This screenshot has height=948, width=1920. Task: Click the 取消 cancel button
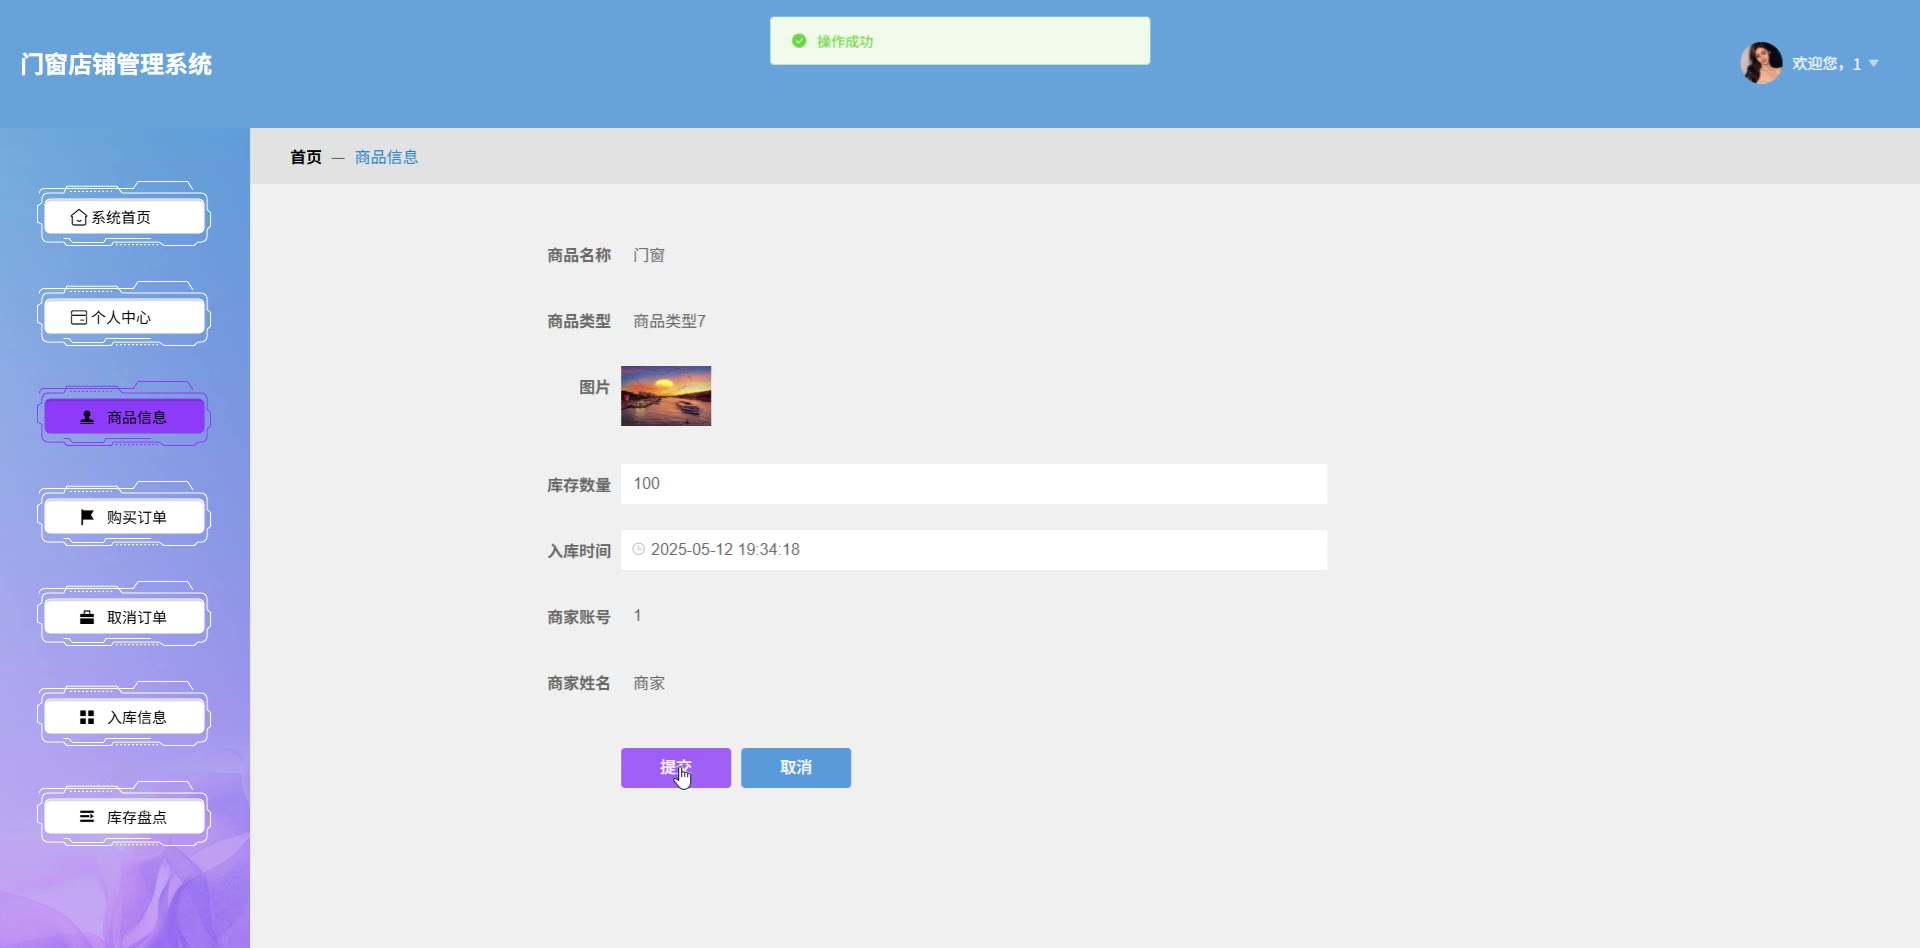tap(796, 768)
